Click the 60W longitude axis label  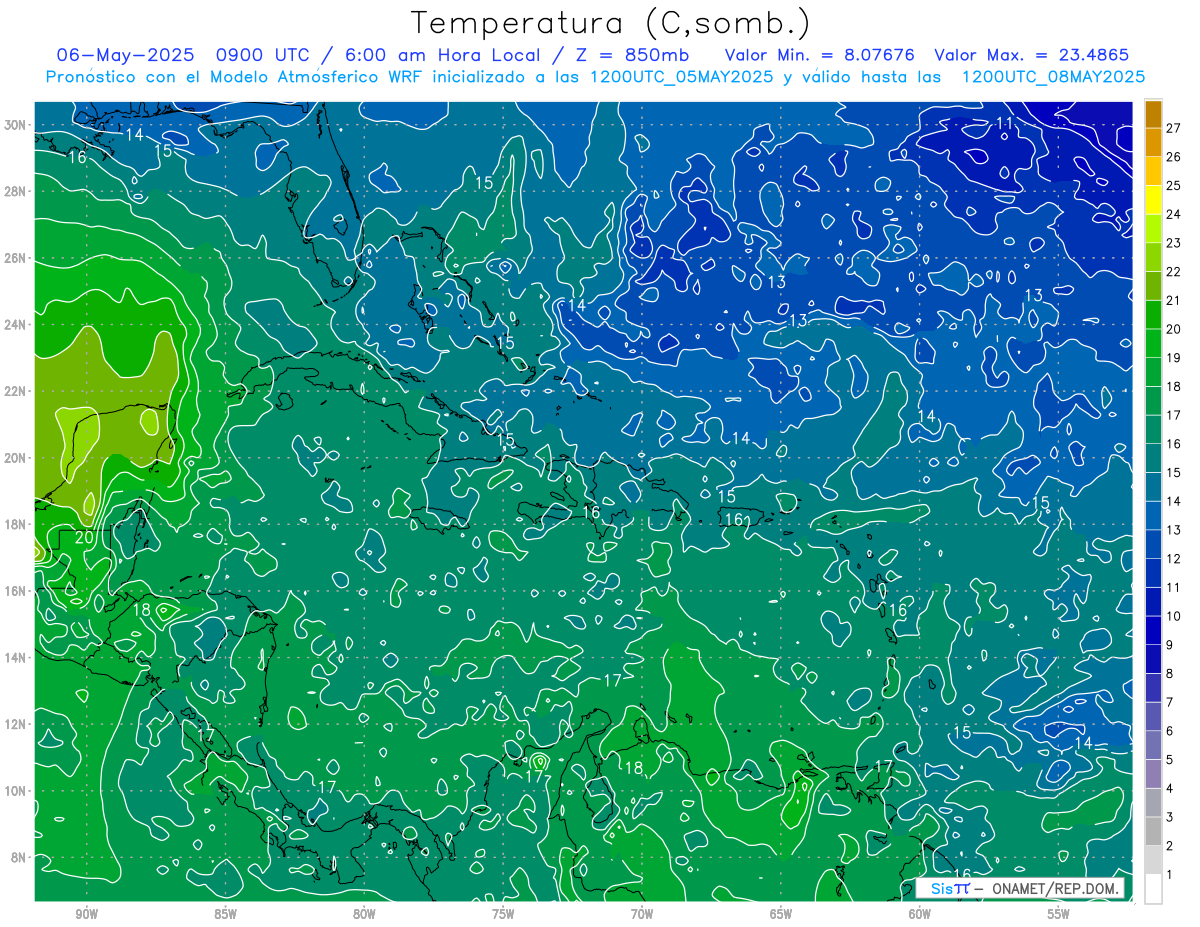click(x=920, y=914)
